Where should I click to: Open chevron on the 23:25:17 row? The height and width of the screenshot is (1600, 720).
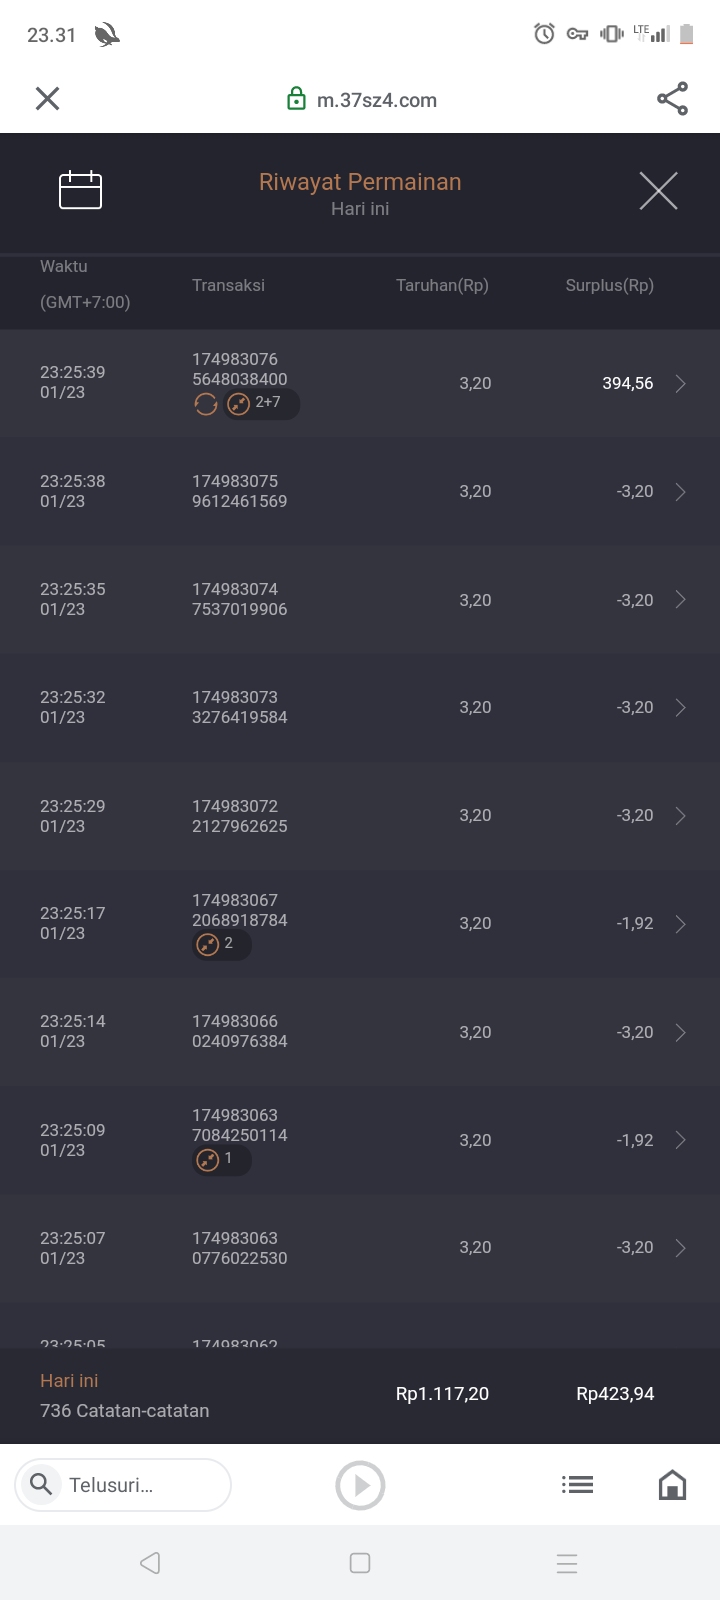(x=680, y=924)
